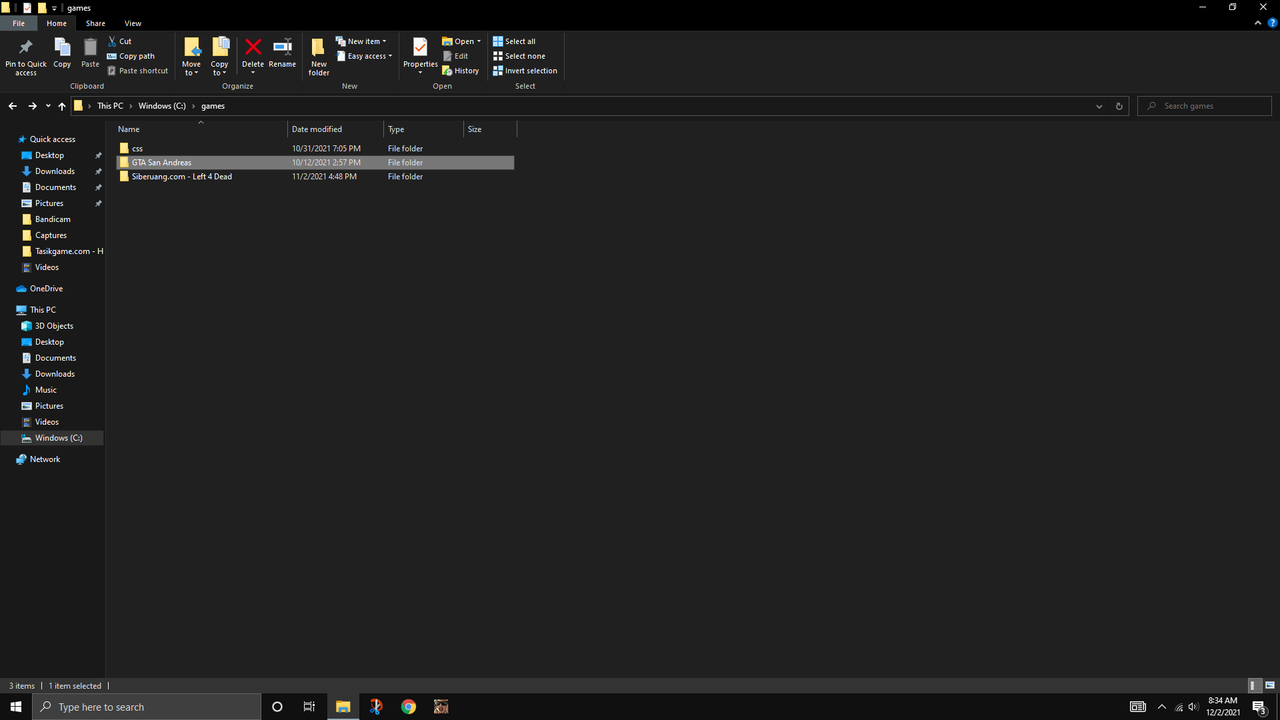Click the red Delete icon
Viewport: 1280px width, 720px height.
253,47
